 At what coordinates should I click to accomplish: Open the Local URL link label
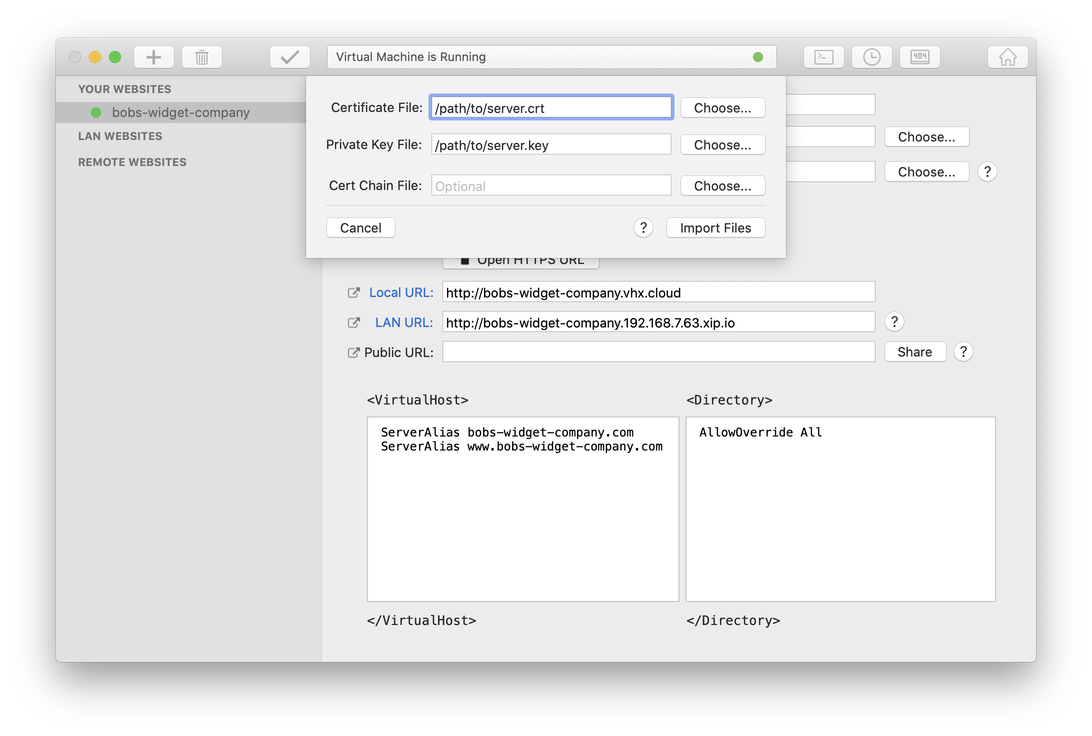click(x=401, y=292)
